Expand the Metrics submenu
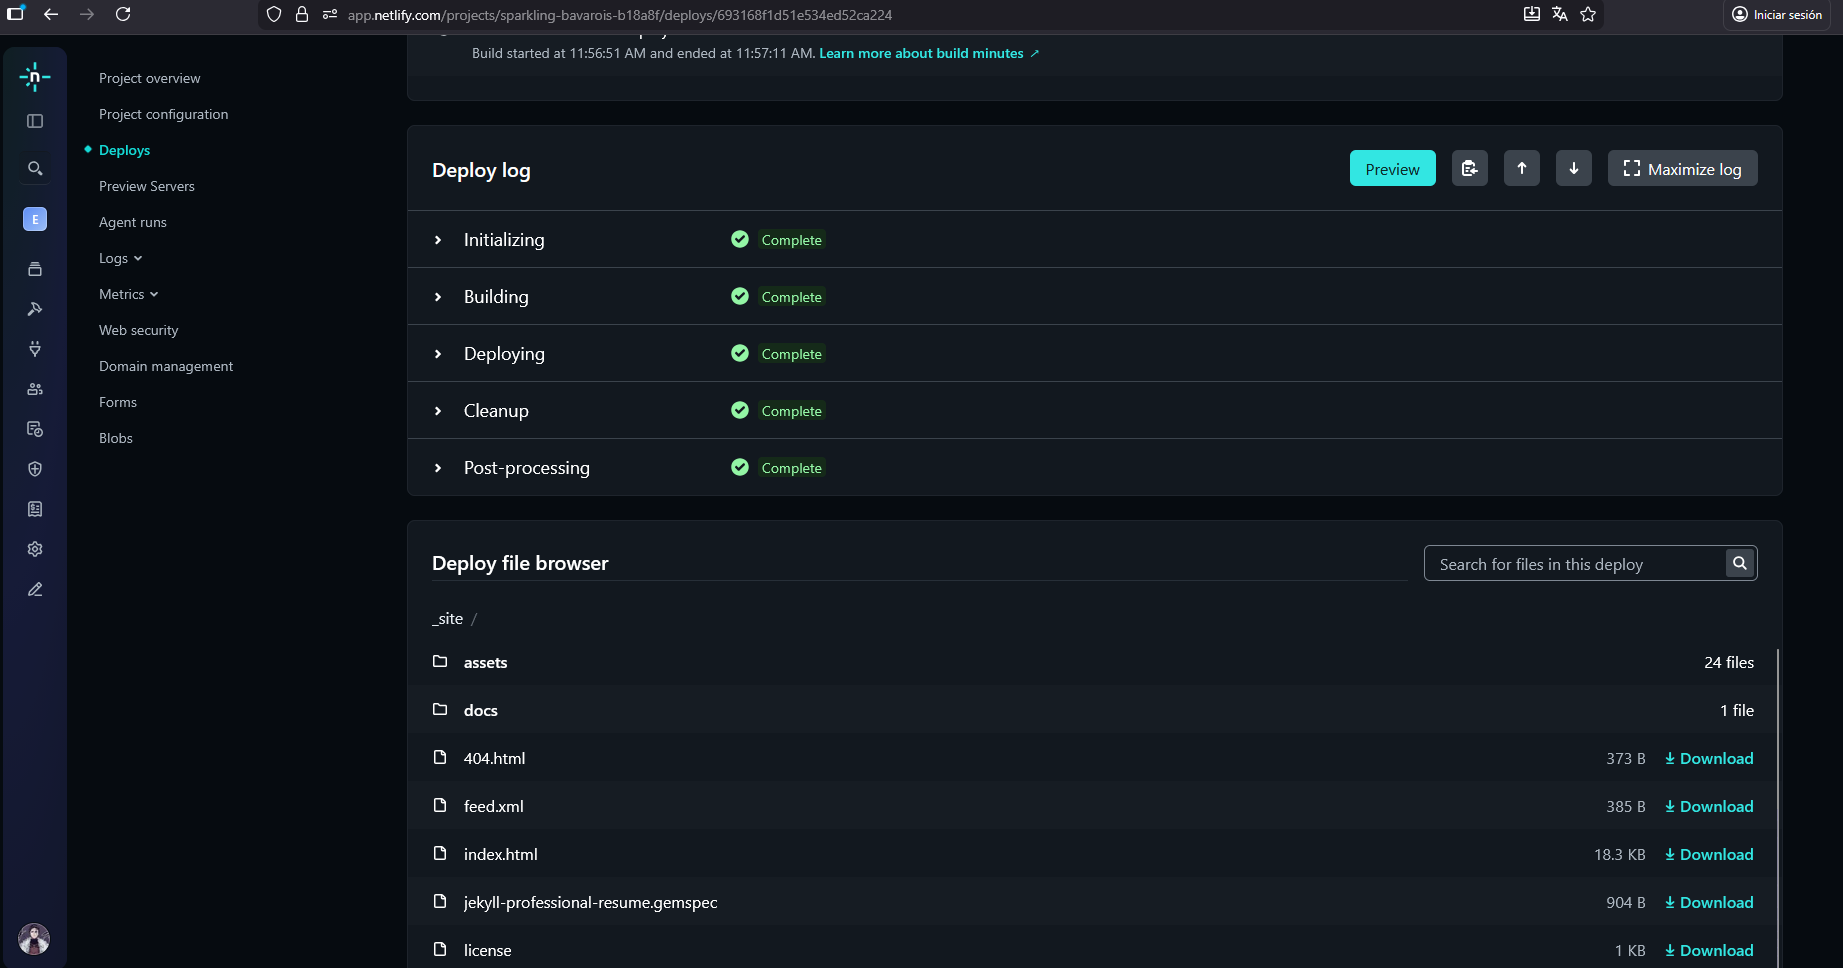This screenshot has width=1843, height=968. 128,294
